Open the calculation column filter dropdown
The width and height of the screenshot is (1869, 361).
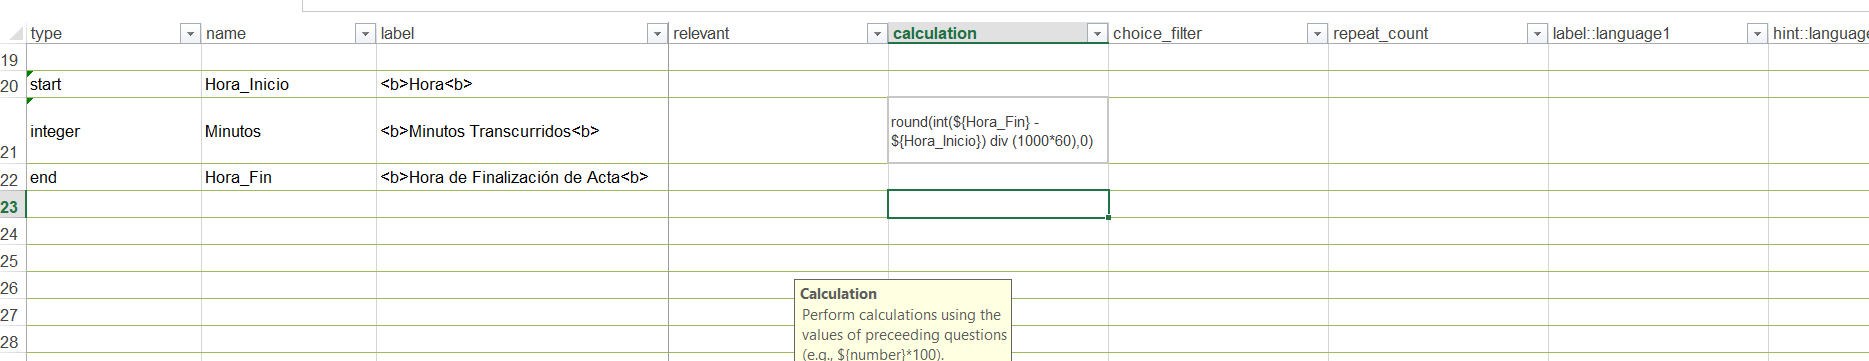tap(1097, 34)
